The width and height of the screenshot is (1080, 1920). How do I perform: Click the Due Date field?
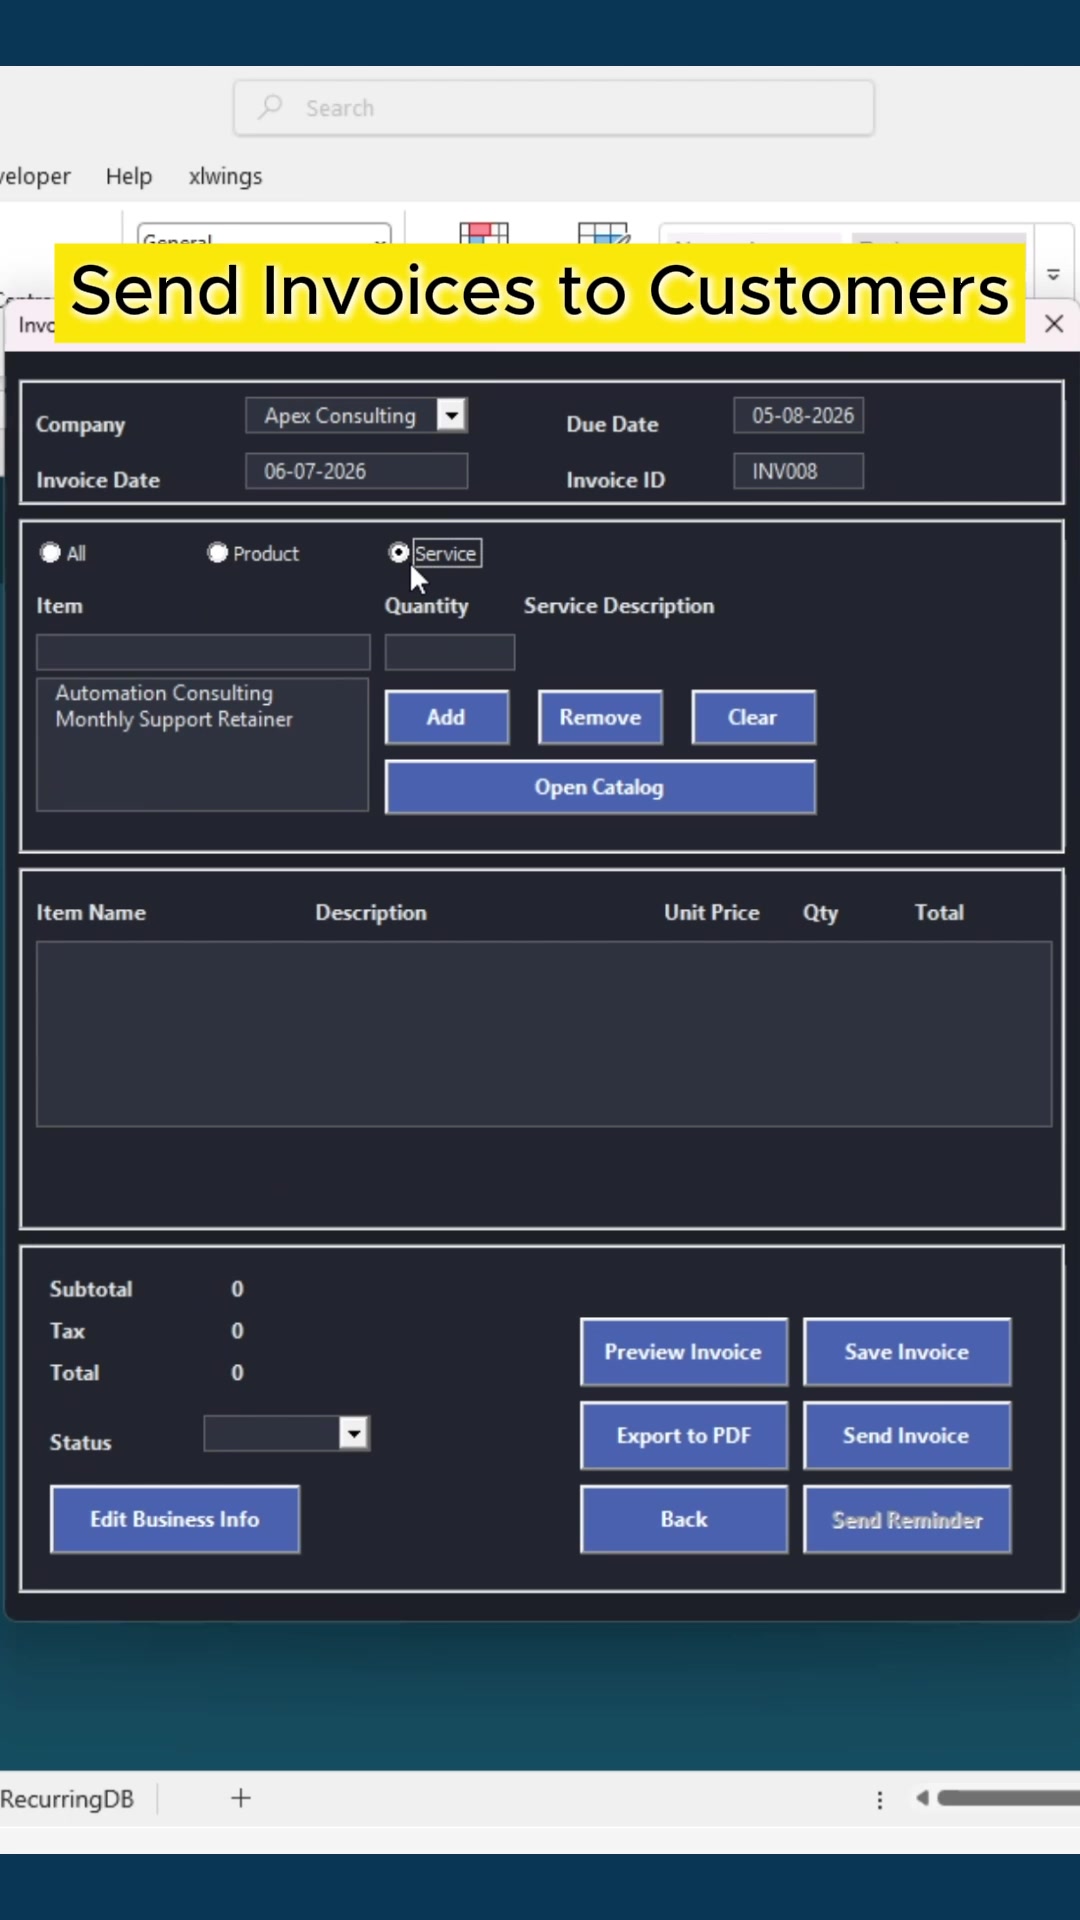tap(799, 415)
